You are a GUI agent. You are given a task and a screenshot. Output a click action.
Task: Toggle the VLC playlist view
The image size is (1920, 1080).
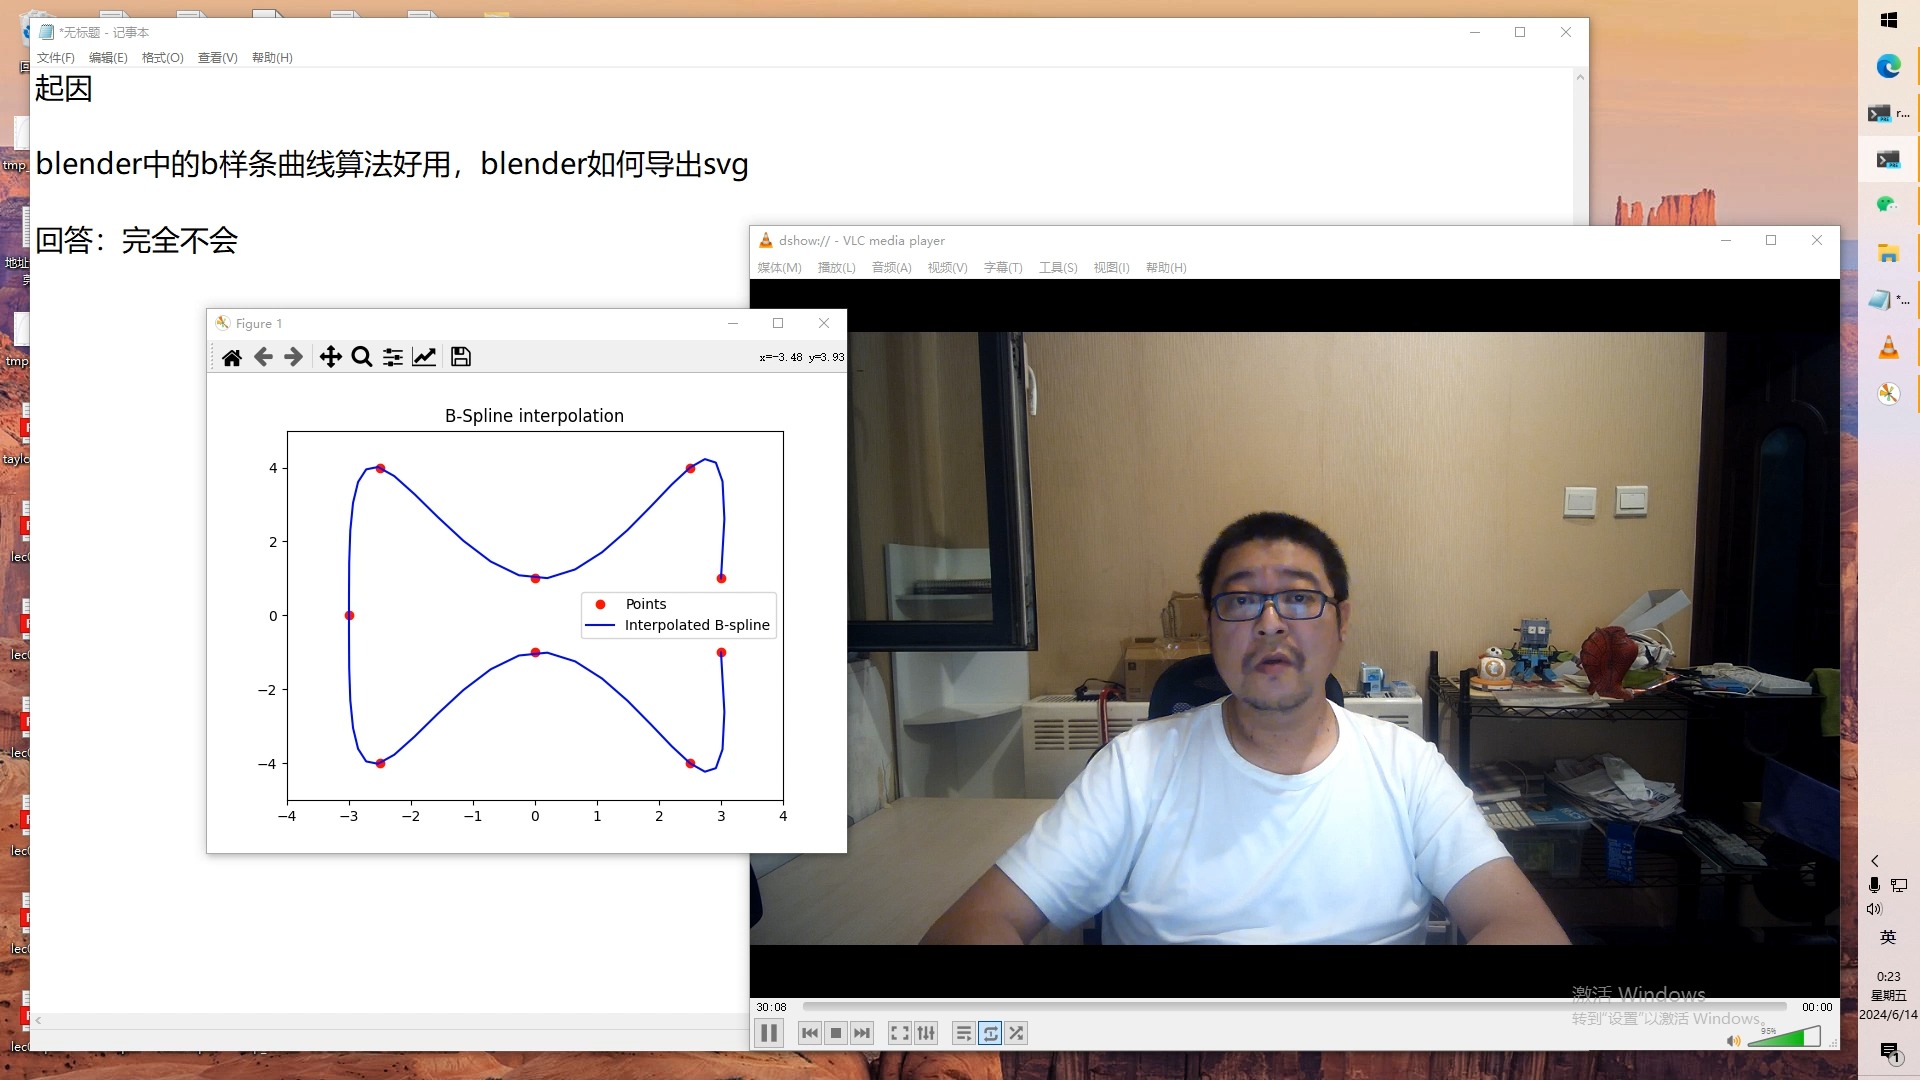[x=963, y=1033]
